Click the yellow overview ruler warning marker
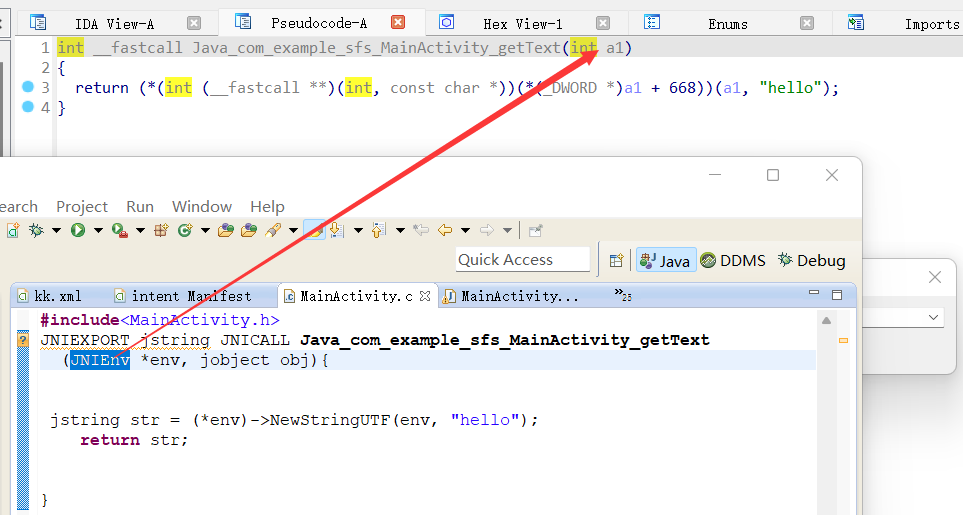The image size is (963, 515). (x=843, y=340)
